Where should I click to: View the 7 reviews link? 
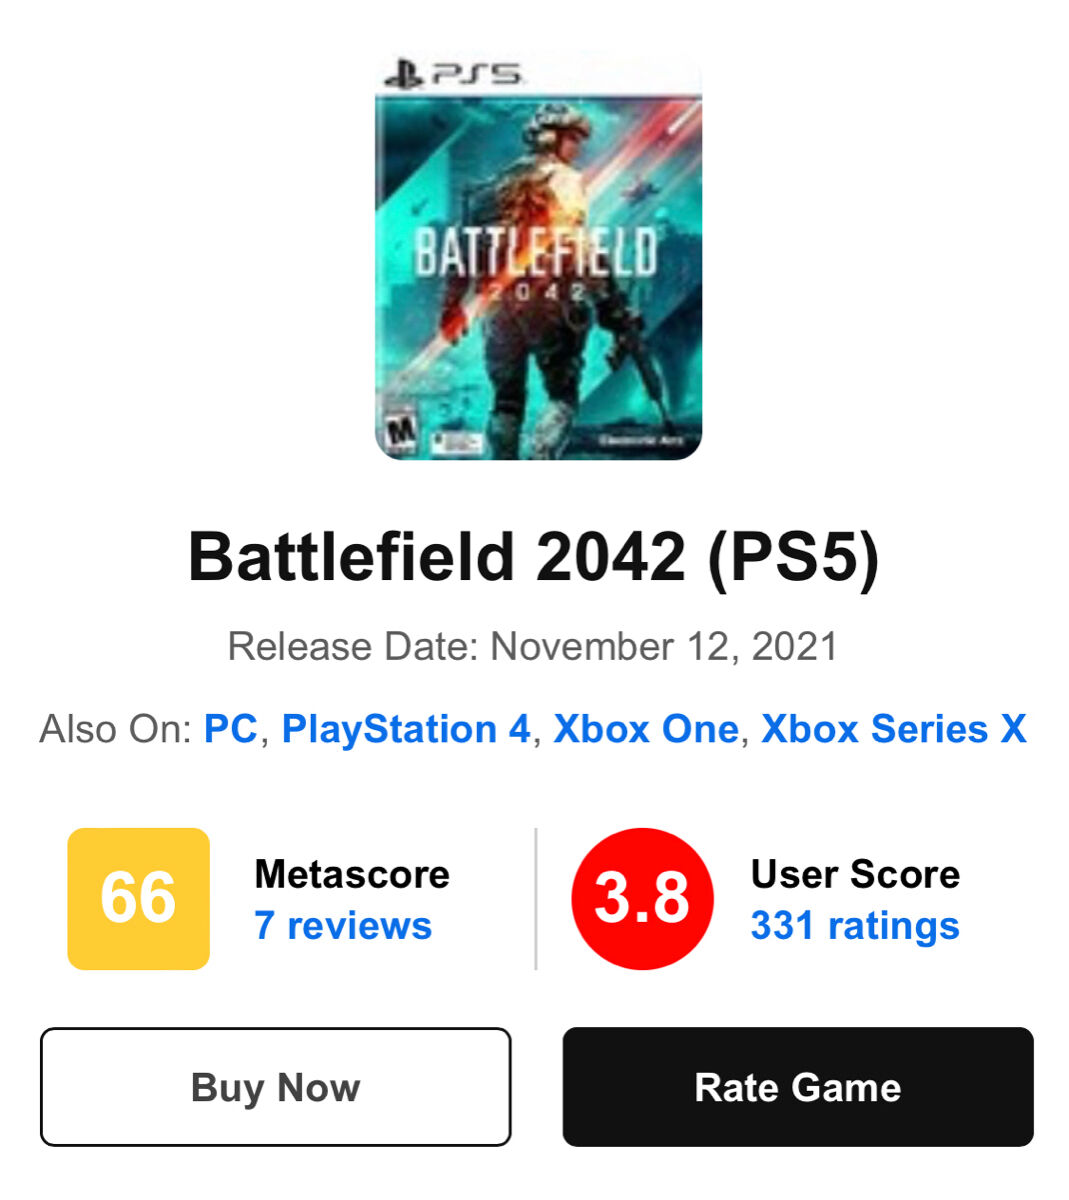pyautogui.click(x=343, y=925)
